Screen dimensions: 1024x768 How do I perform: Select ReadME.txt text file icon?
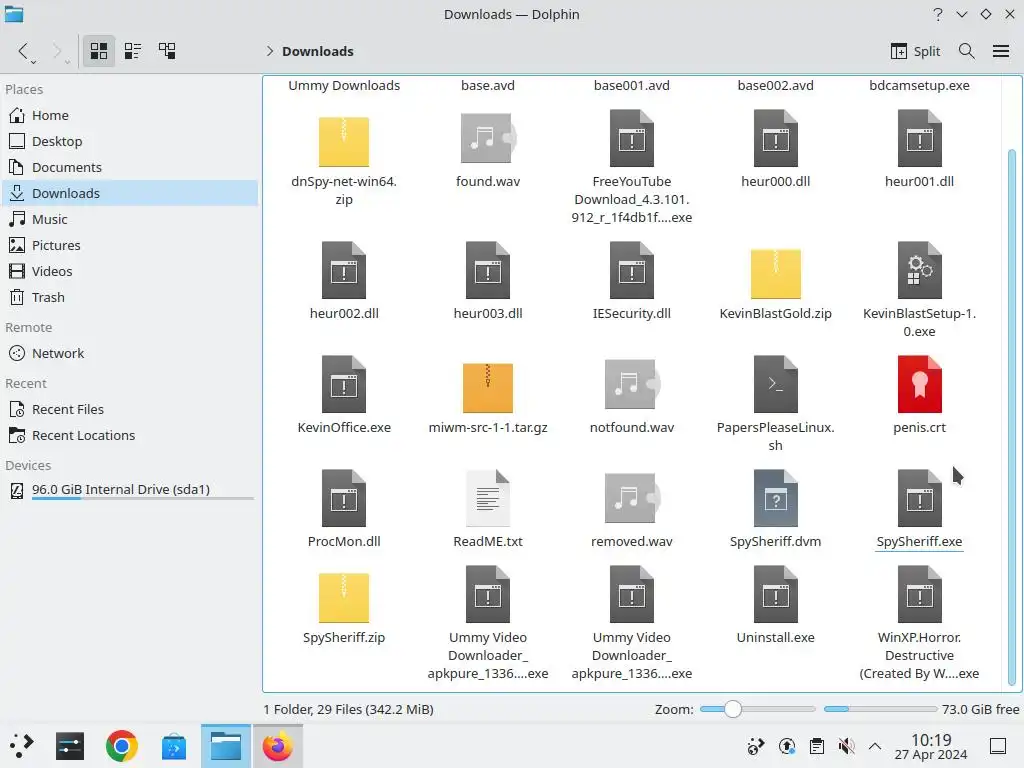[488, 498]
